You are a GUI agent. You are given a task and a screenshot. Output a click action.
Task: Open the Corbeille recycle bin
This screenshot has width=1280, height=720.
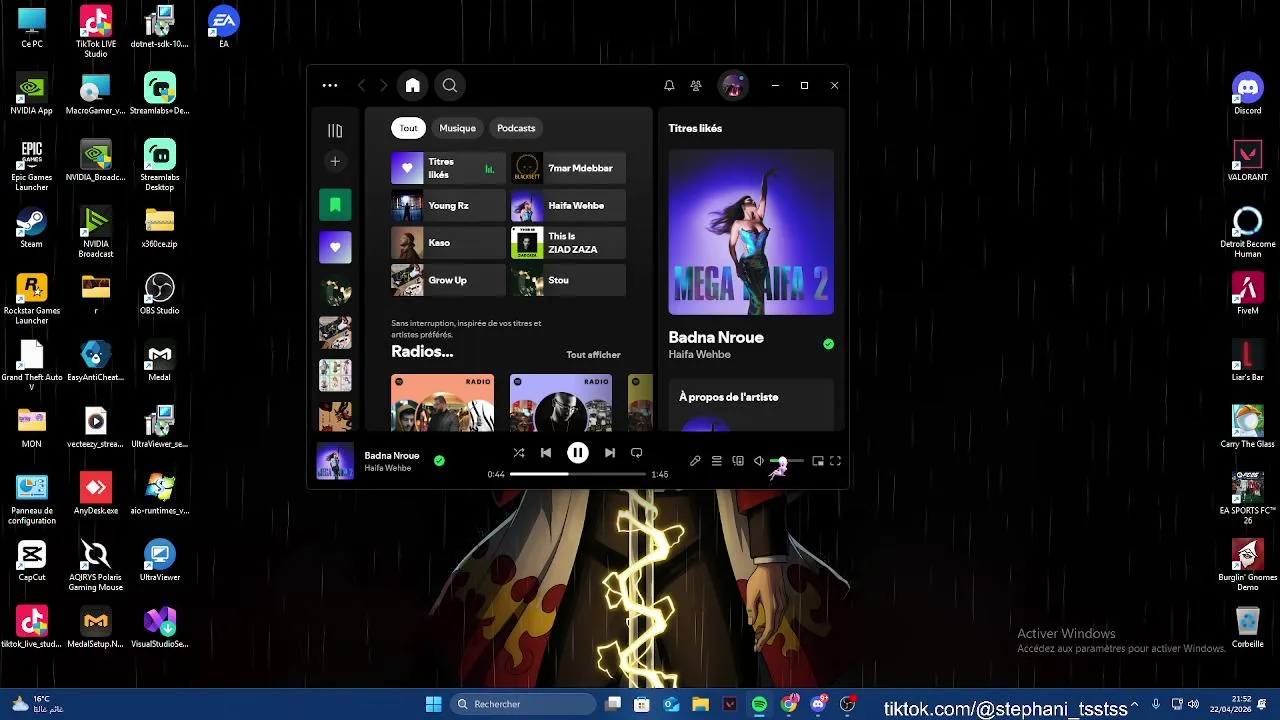1248,628
